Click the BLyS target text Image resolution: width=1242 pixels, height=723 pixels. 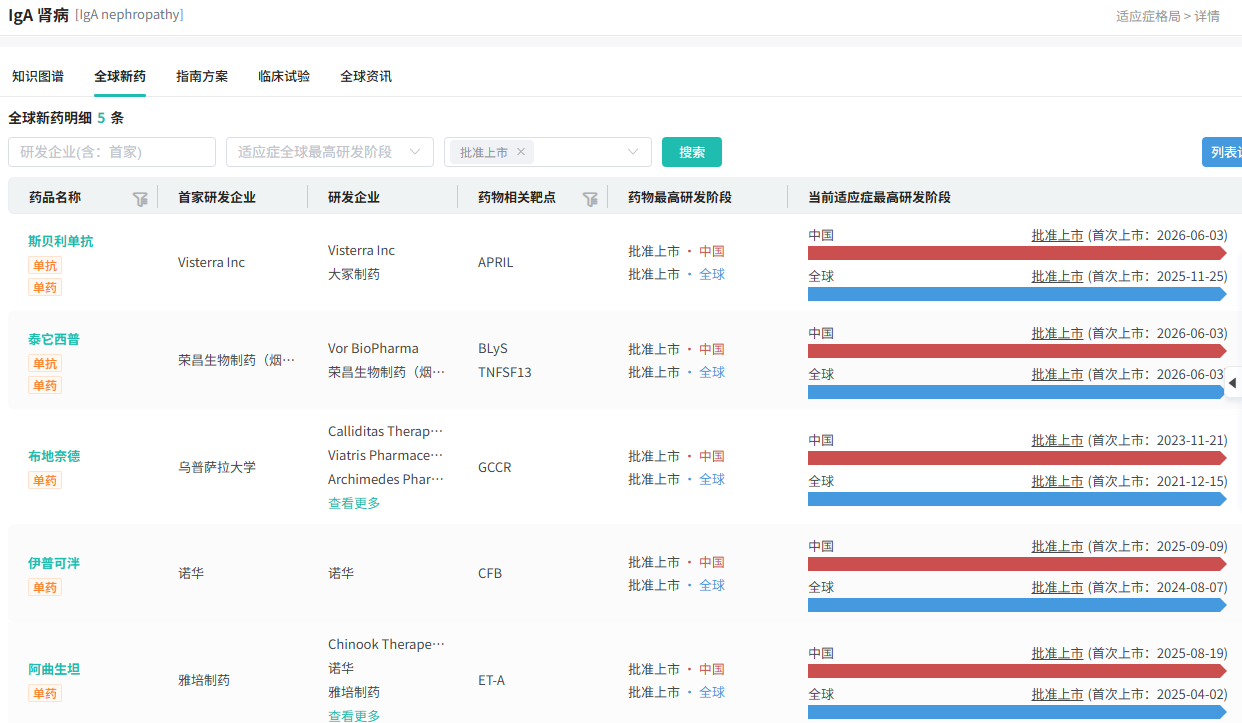(493, 348)
